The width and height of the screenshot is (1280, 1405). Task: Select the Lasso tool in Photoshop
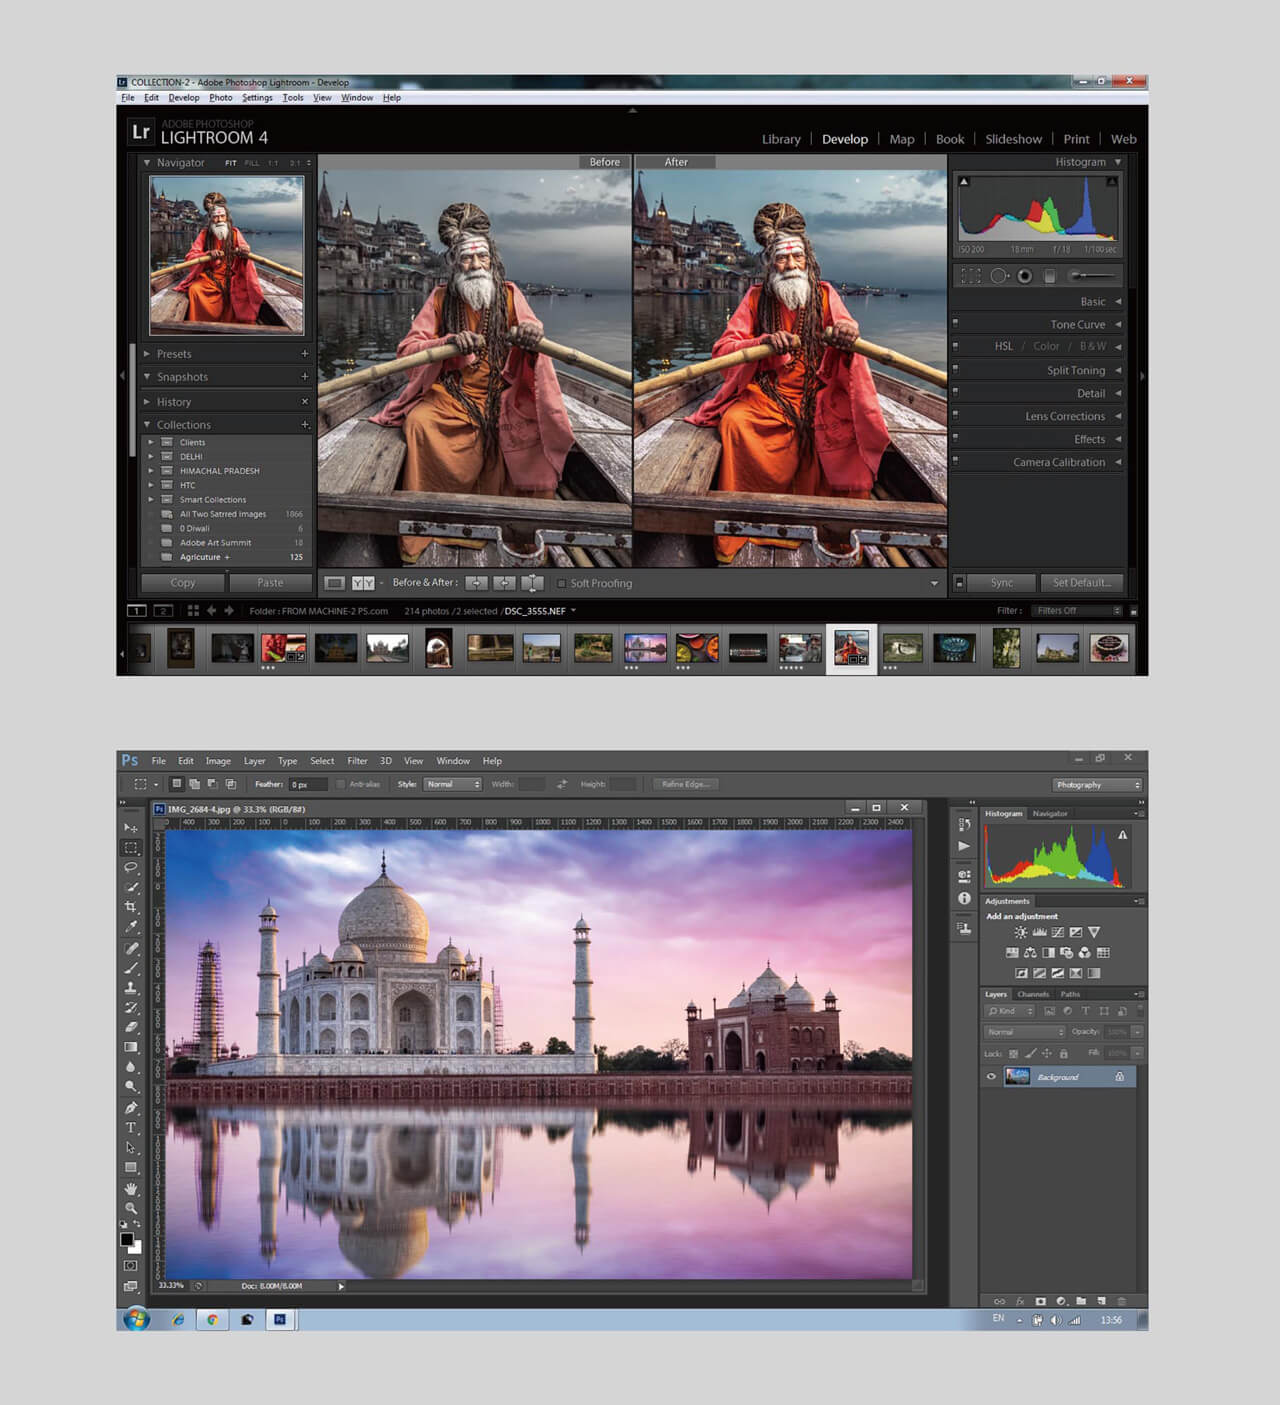(131, 868)
